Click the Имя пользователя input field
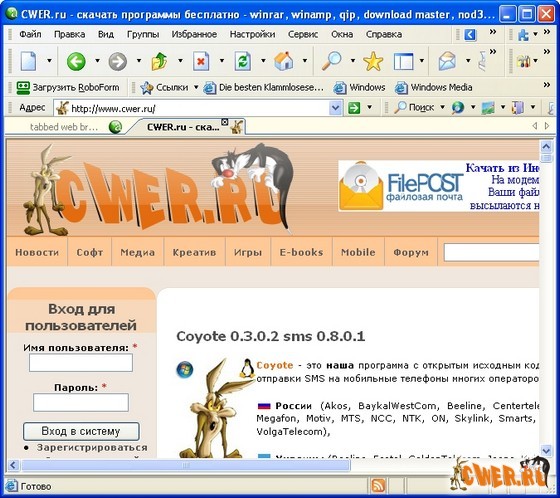 [x=81, y=363]
